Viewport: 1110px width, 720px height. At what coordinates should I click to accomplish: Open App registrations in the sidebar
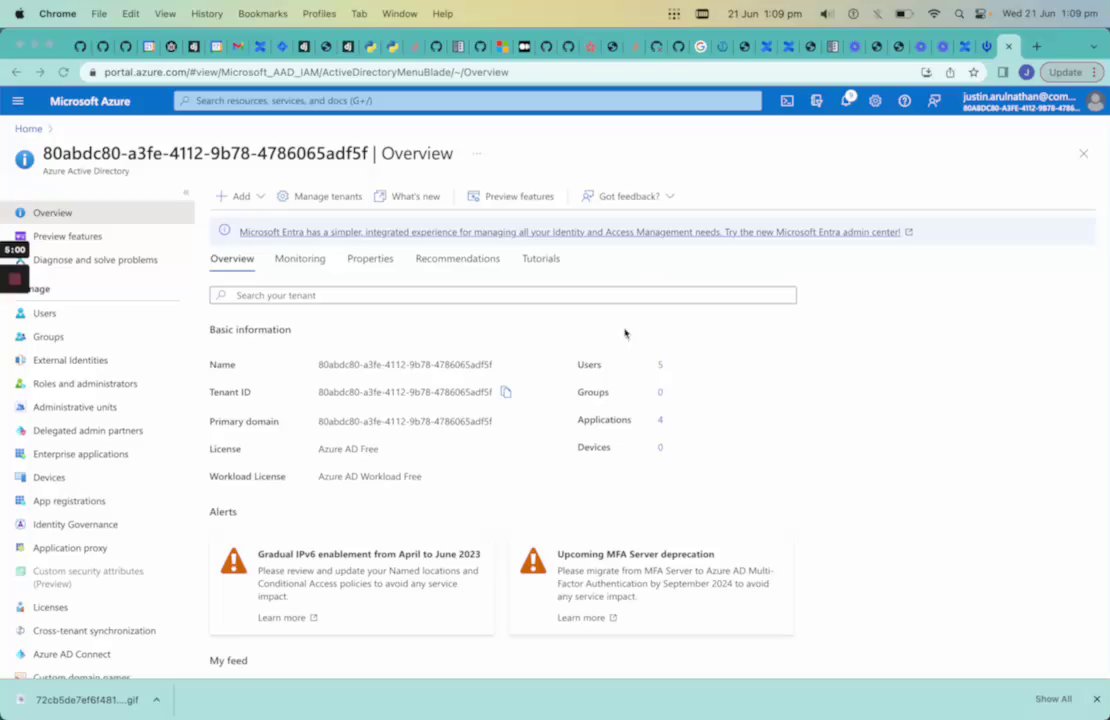click(69, 501)
